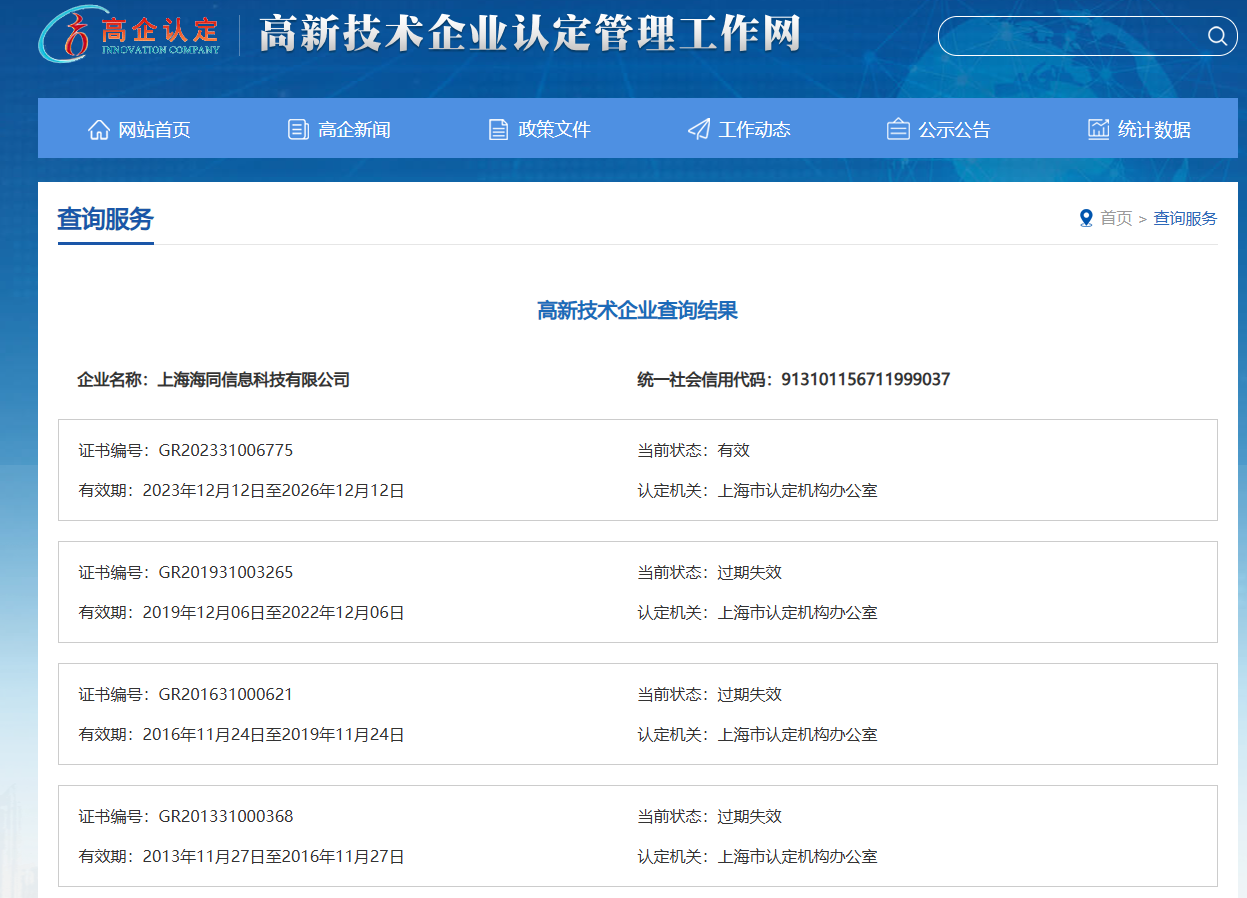The width and height of the screenshot is (1247, 898).
Task: Click 过期失效 status for GR201331000368
Action: pyautogui.click(x=749, y=817)
